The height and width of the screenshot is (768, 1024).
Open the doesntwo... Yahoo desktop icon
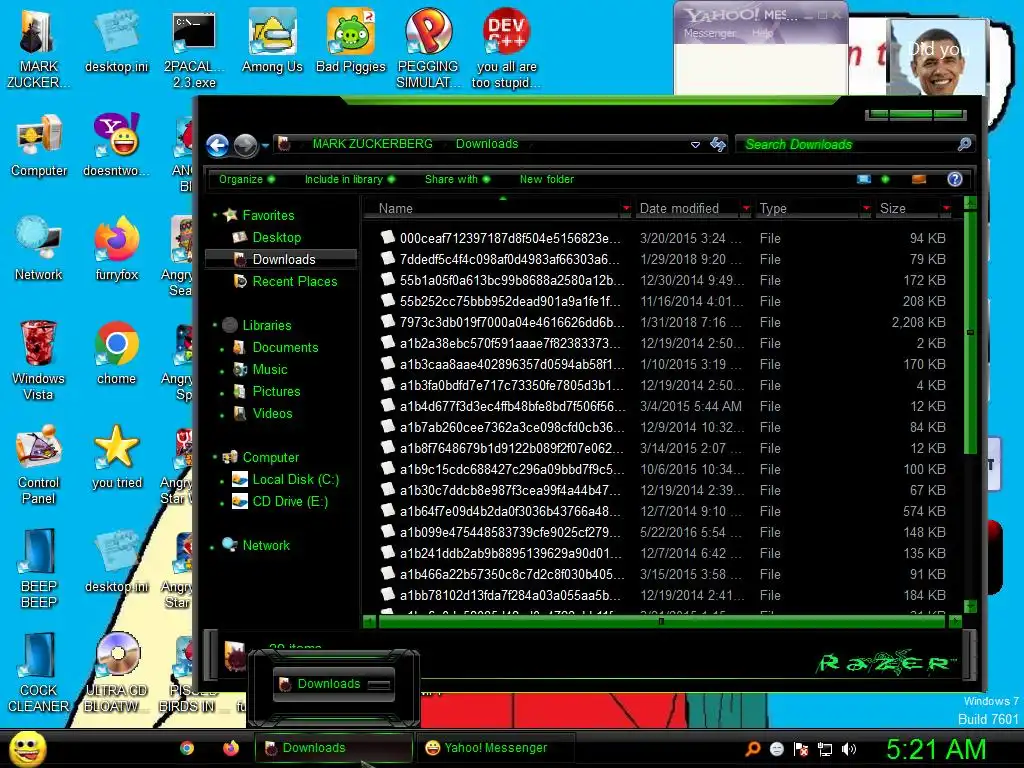[x=116, y=145]
